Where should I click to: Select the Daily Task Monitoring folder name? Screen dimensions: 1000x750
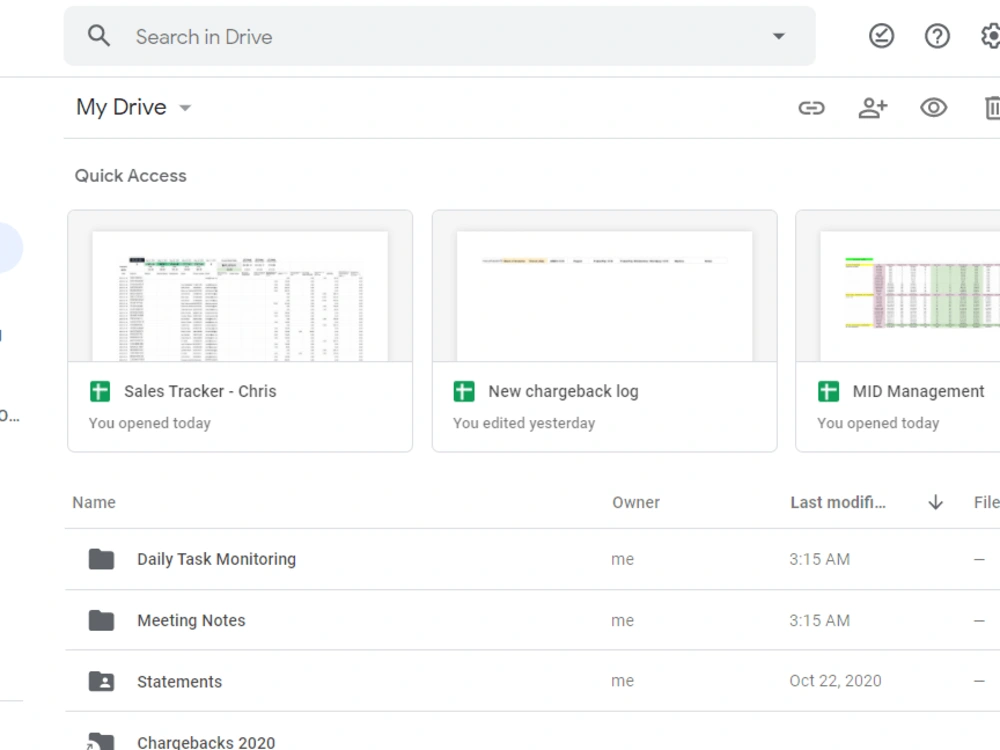click(x=216, y=559)
